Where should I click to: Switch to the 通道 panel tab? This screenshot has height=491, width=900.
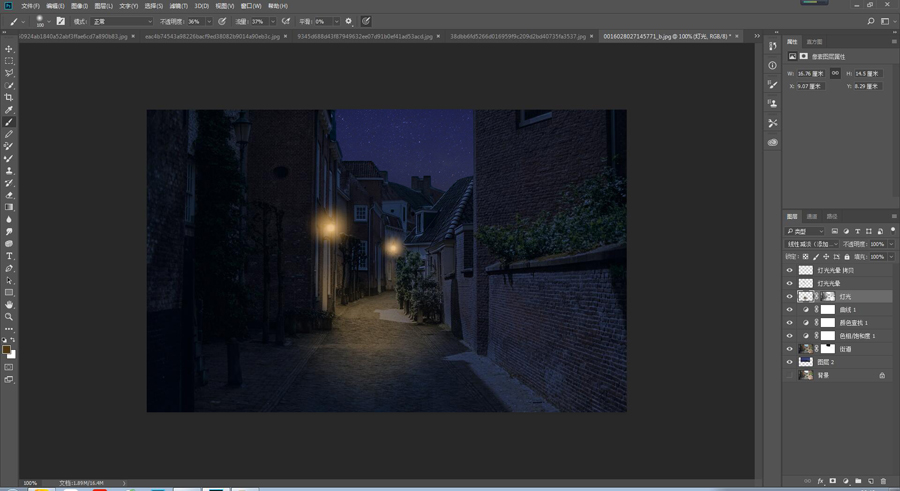click(812, 216)
